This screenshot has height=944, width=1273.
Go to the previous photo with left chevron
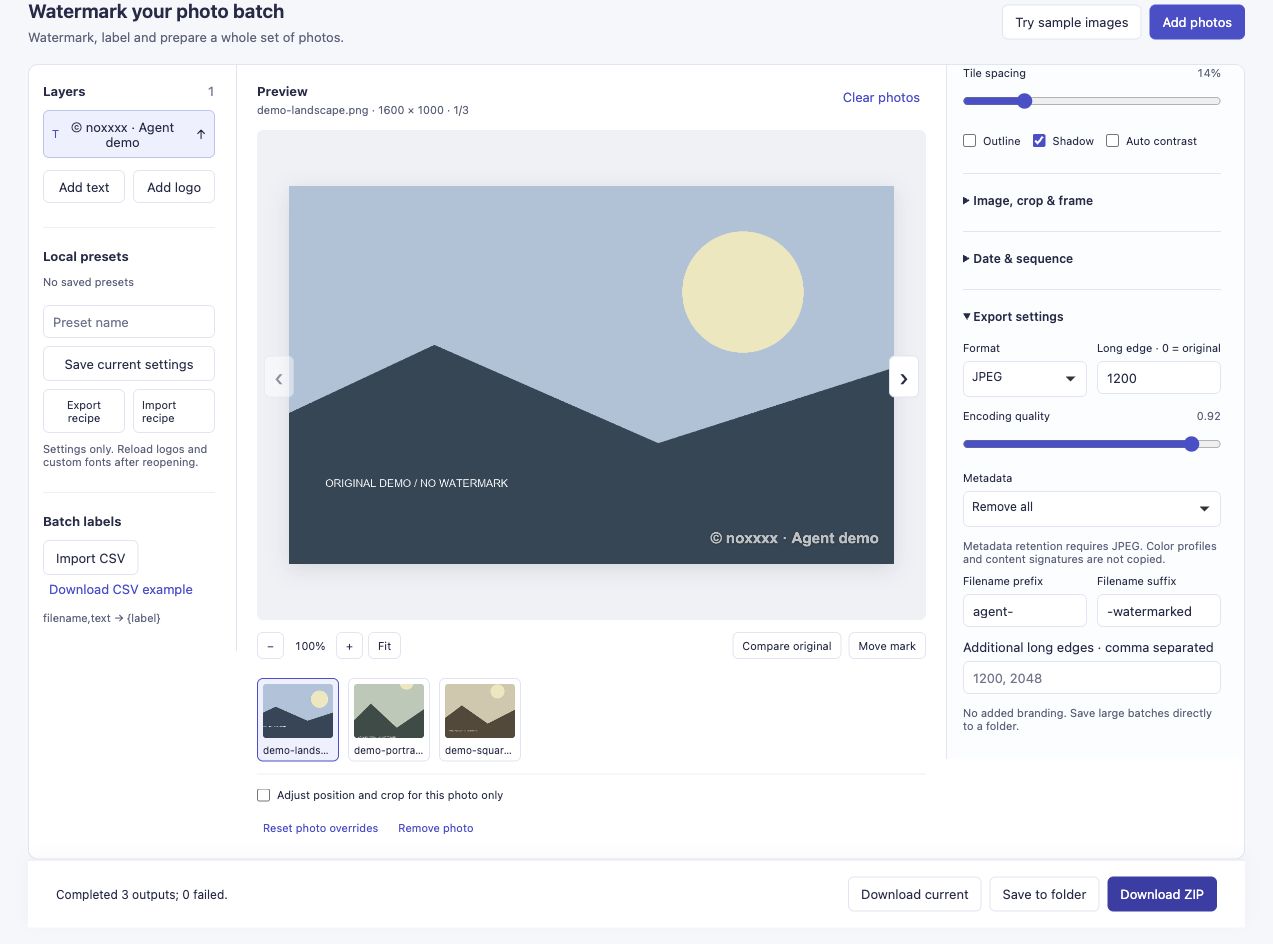point(279,378)
